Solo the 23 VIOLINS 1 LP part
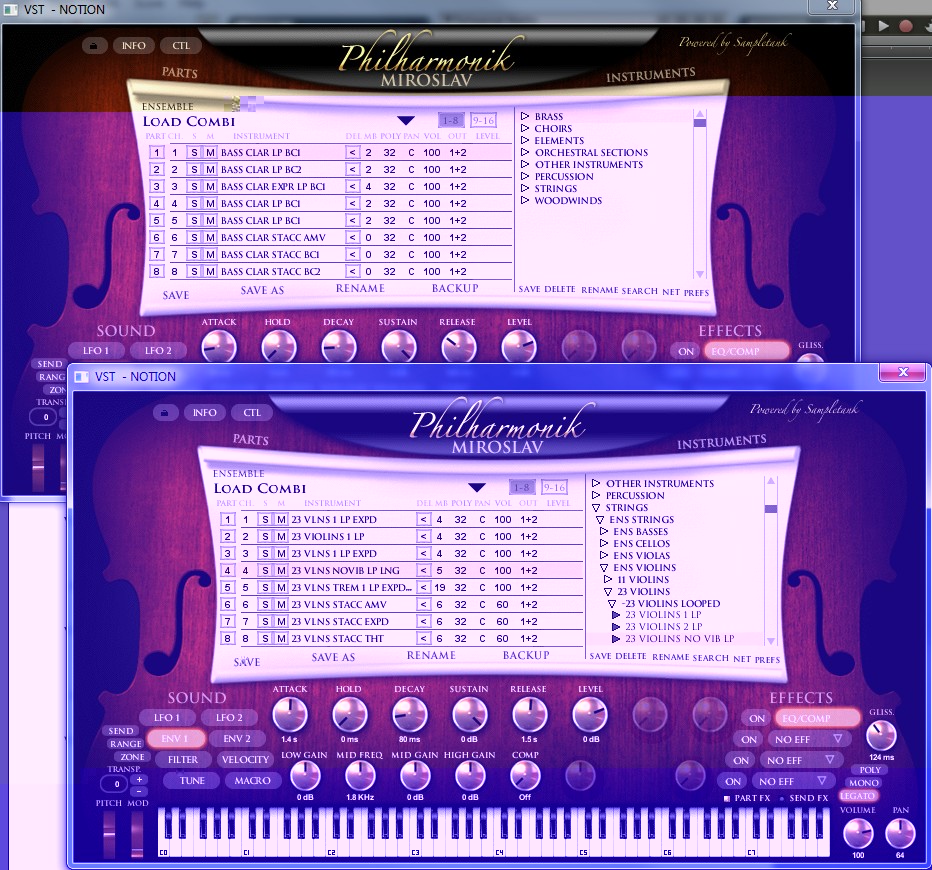The width and height of the screenshot is (932, 870). click(265, 537)
